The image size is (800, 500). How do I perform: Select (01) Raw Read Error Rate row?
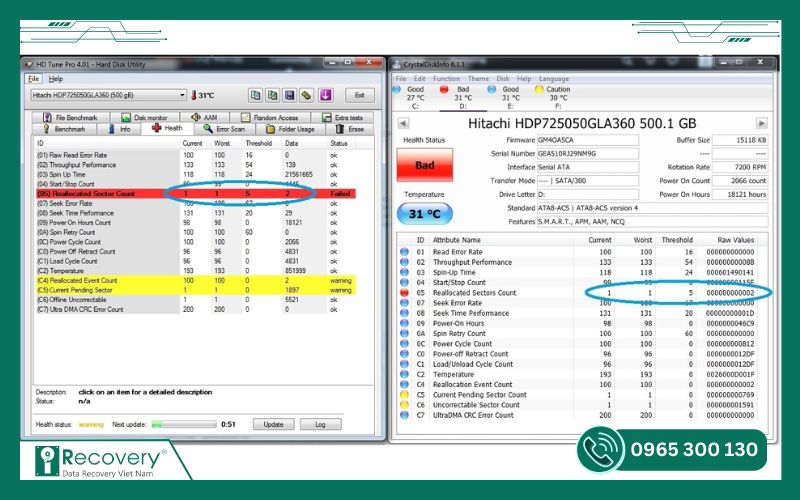(196, 155)
